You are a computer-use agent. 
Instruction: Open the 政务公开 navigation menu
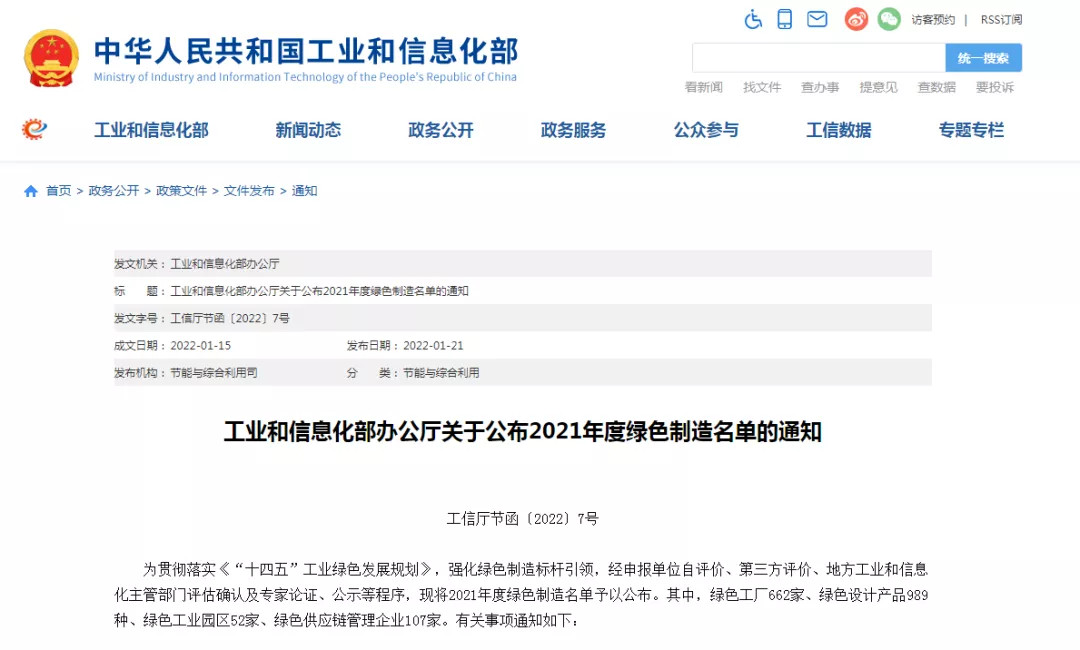[x=441, y=130]
